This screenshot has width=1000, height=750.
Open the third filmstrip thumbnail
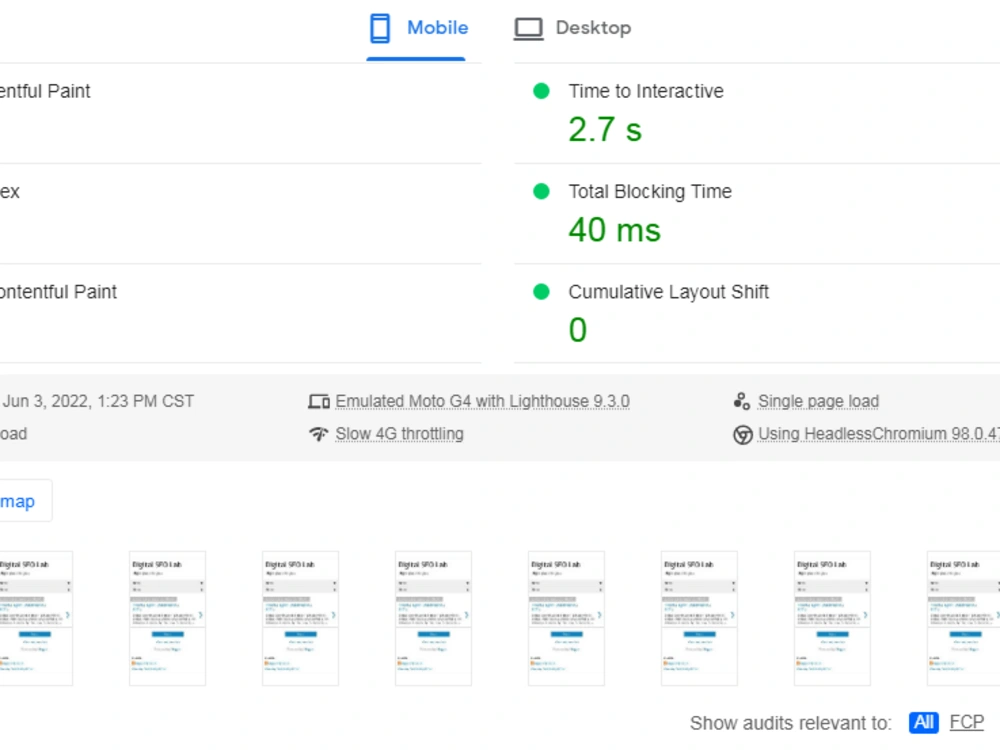coord(300,619)
